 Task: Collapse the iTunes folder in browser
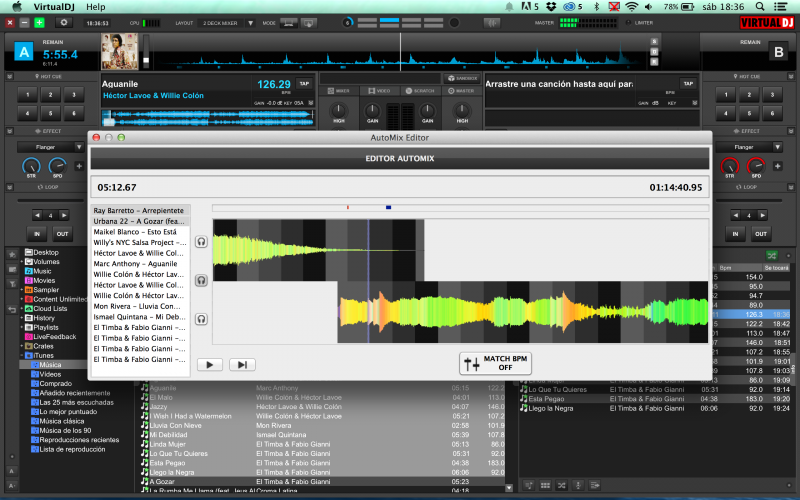point(21,356)
